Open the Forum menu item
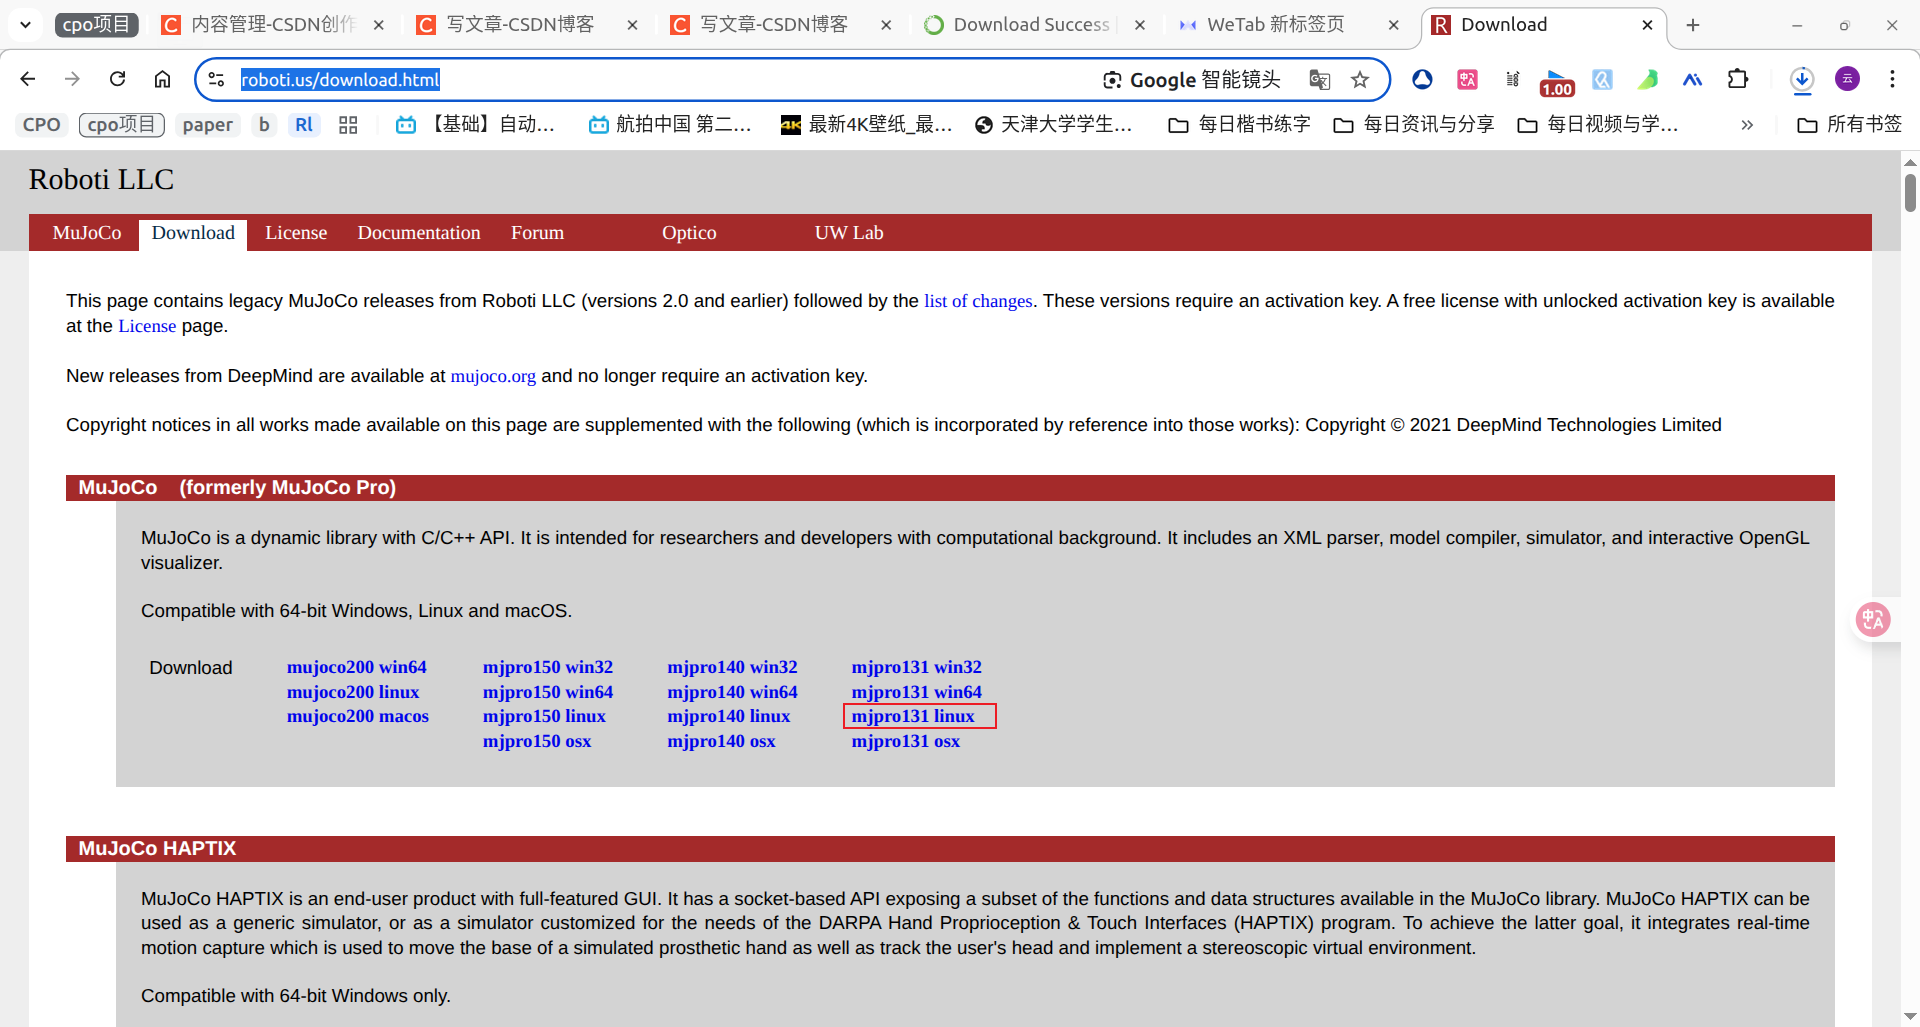 pos(537,233)
